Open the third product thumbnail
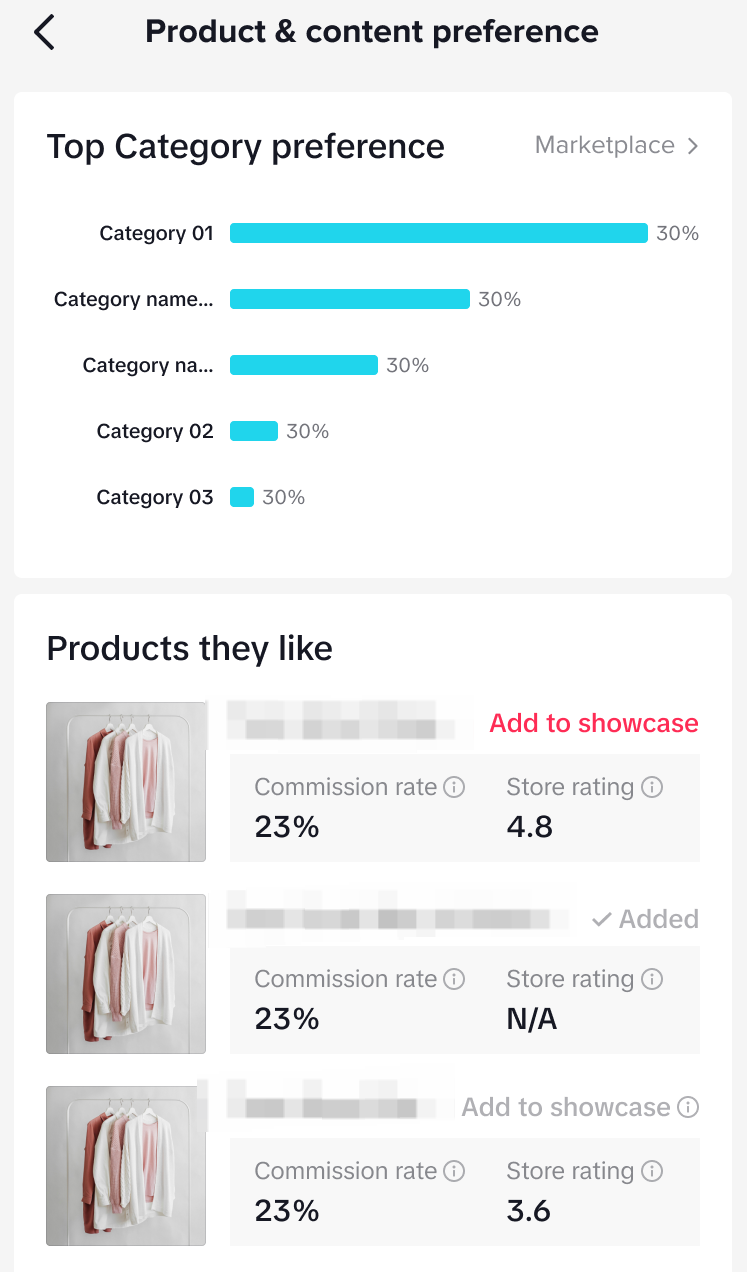Image resolution: width=747 pixels, height=1272 pixels. pyautogui.click(x=126, y=1165)
